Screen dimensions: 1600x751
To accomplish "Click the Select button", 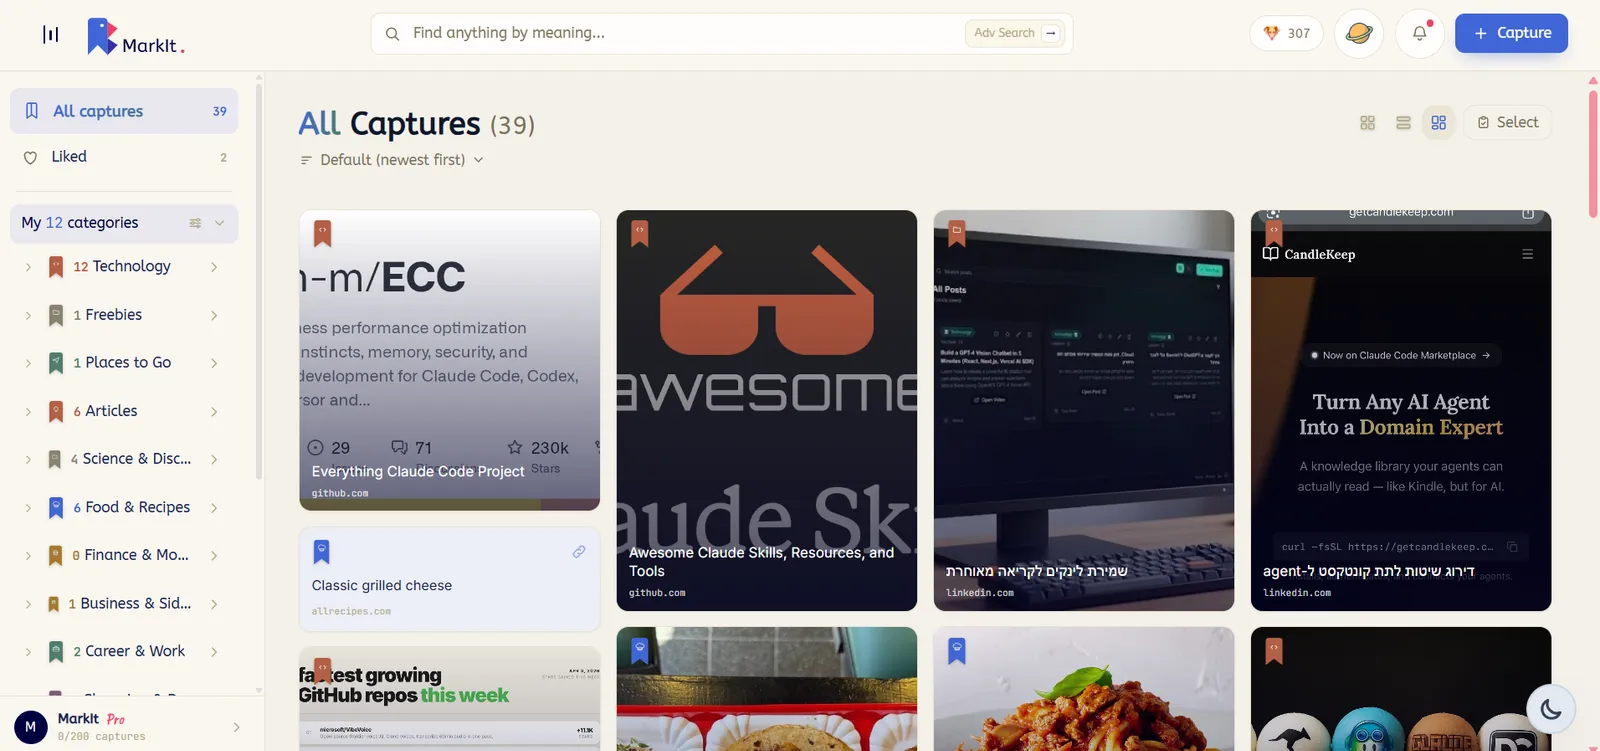I will (1507, 122).
